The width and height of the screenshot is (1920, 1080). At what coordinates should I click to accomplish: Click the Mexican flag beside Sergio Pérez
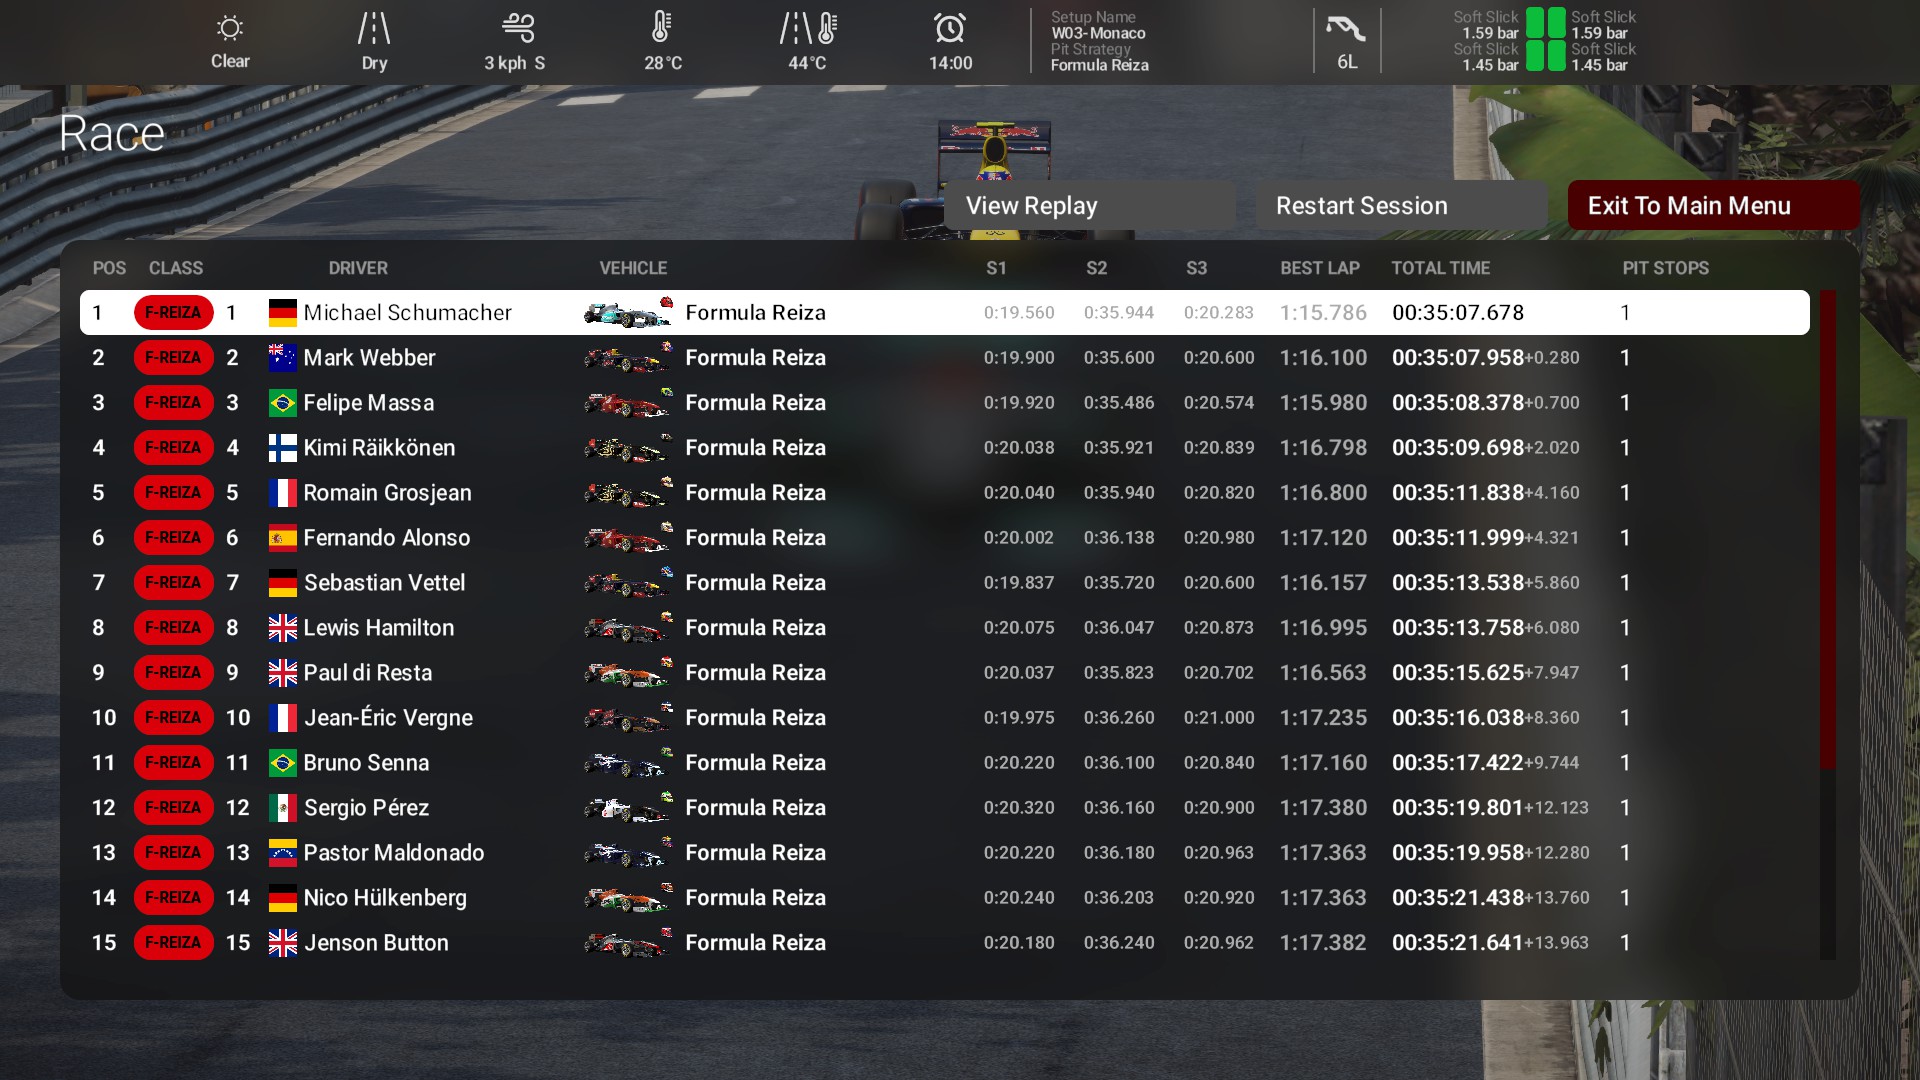pyautogui.click(x=283, y=808)
